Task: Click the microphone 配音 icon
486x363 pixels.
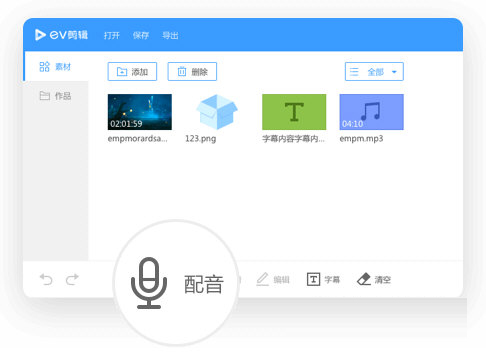Action: pyautogui.click(x=149, y=283)
